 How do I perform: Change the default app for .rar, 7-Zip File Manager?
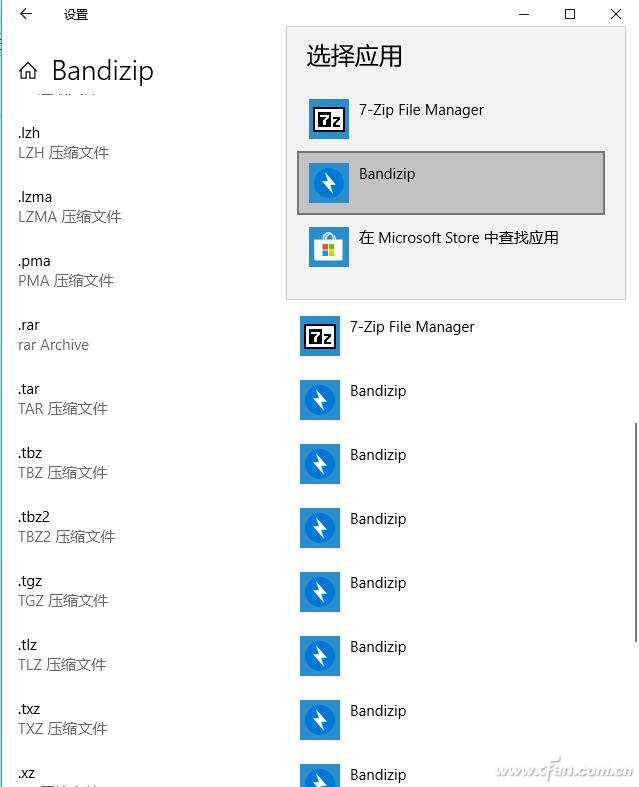(412, 327)
